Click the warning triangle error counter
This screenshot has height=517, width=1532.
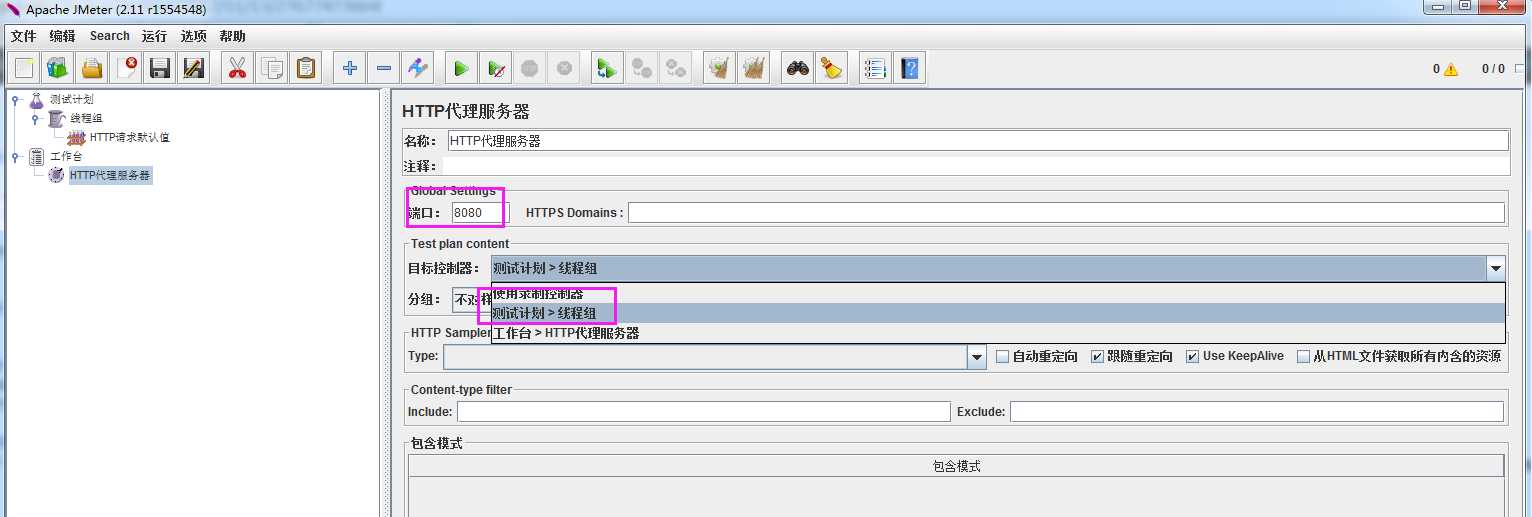tap(1451, 69)
